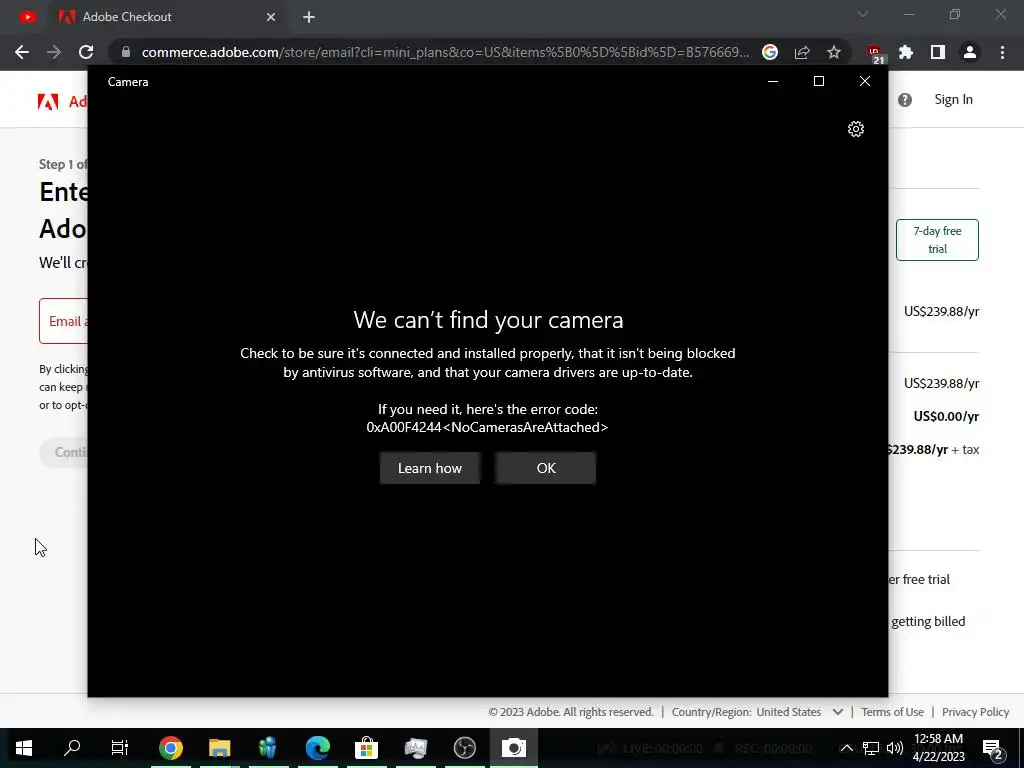
Task: Open Chrome profile icon
Action: point(970,52)
